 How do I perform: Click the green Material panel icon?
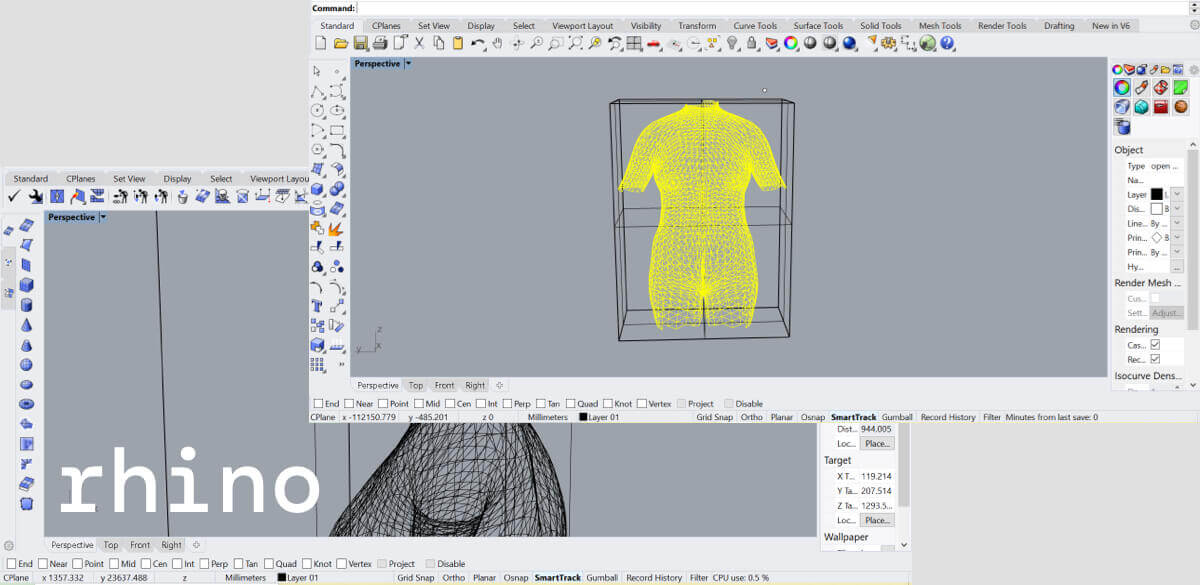pos(1181,87)
